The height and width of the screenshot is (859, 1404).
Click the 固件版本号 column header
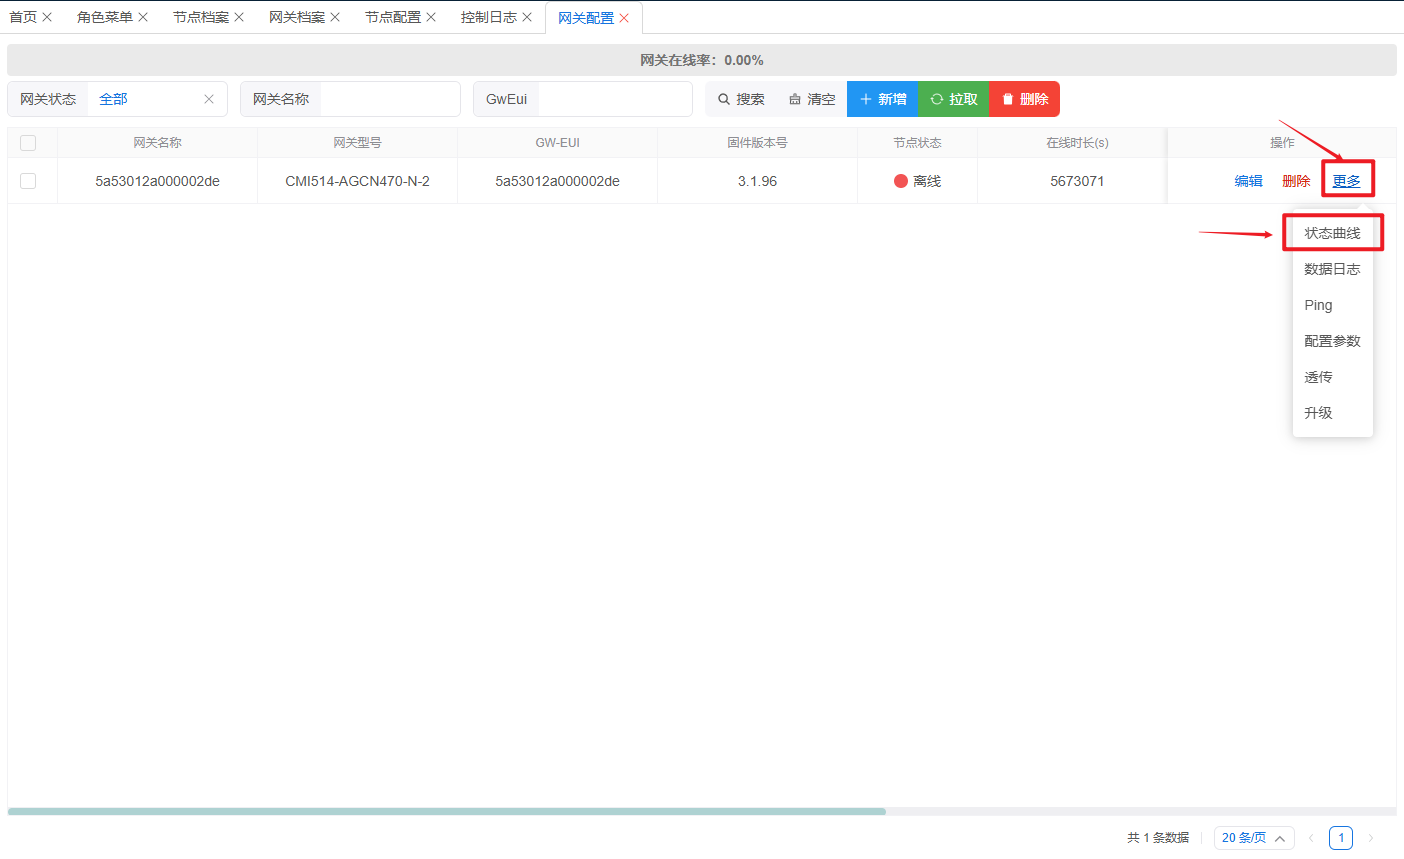click(758, 143)
